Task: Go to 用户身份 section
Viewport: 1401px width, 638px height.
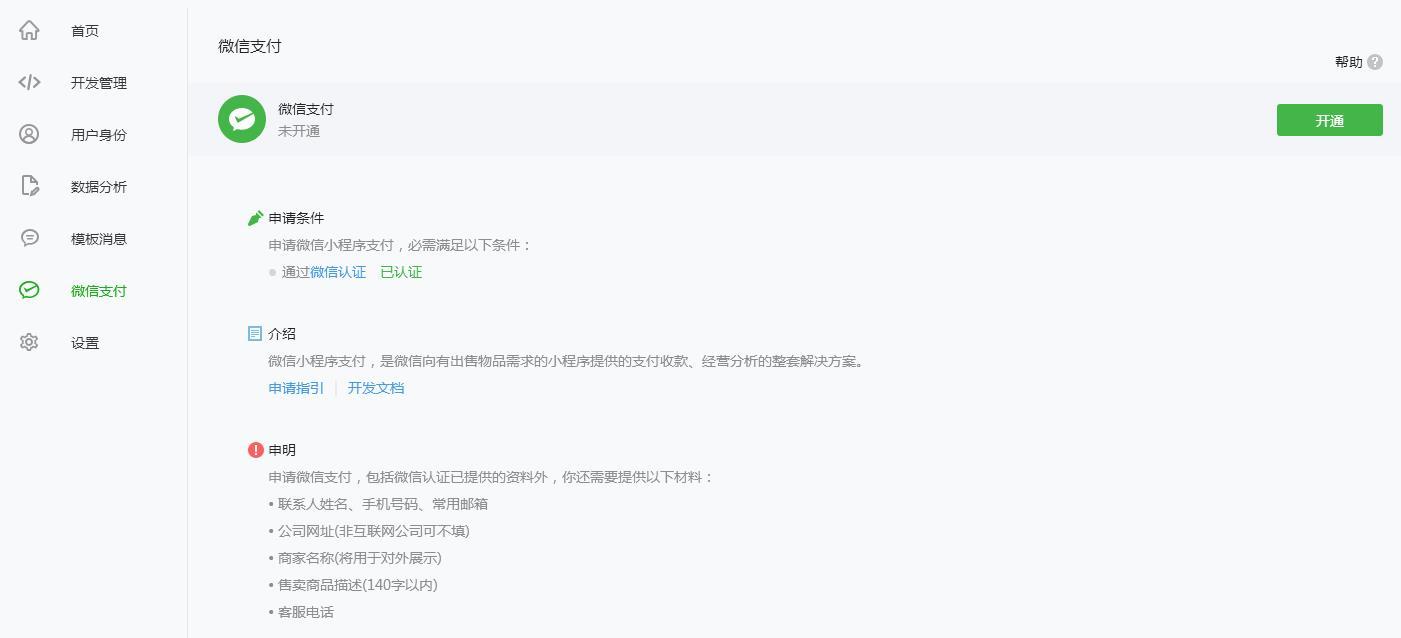Action: [99, 135]
